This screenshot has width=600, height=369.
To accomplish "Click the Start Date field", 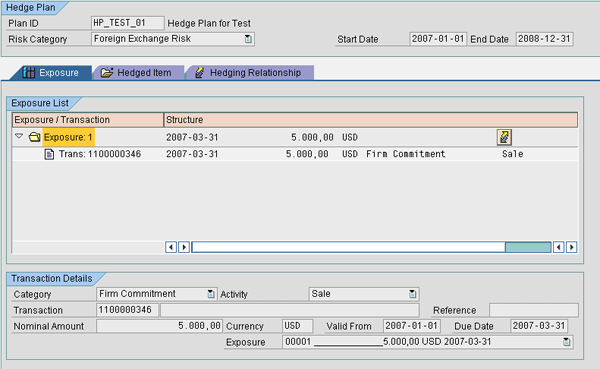I will click(x=438, y=39).
